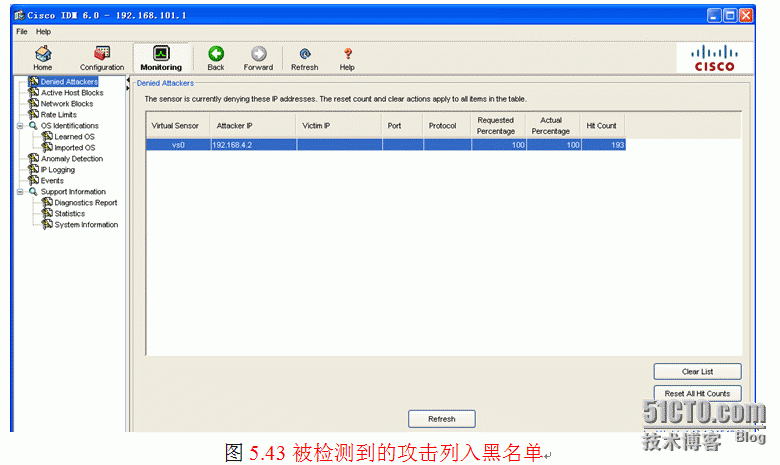Sort by the Hit Count column header
The height and width of the screenshot is (465, 780).
pyautogui.click(x=603, y=126)
